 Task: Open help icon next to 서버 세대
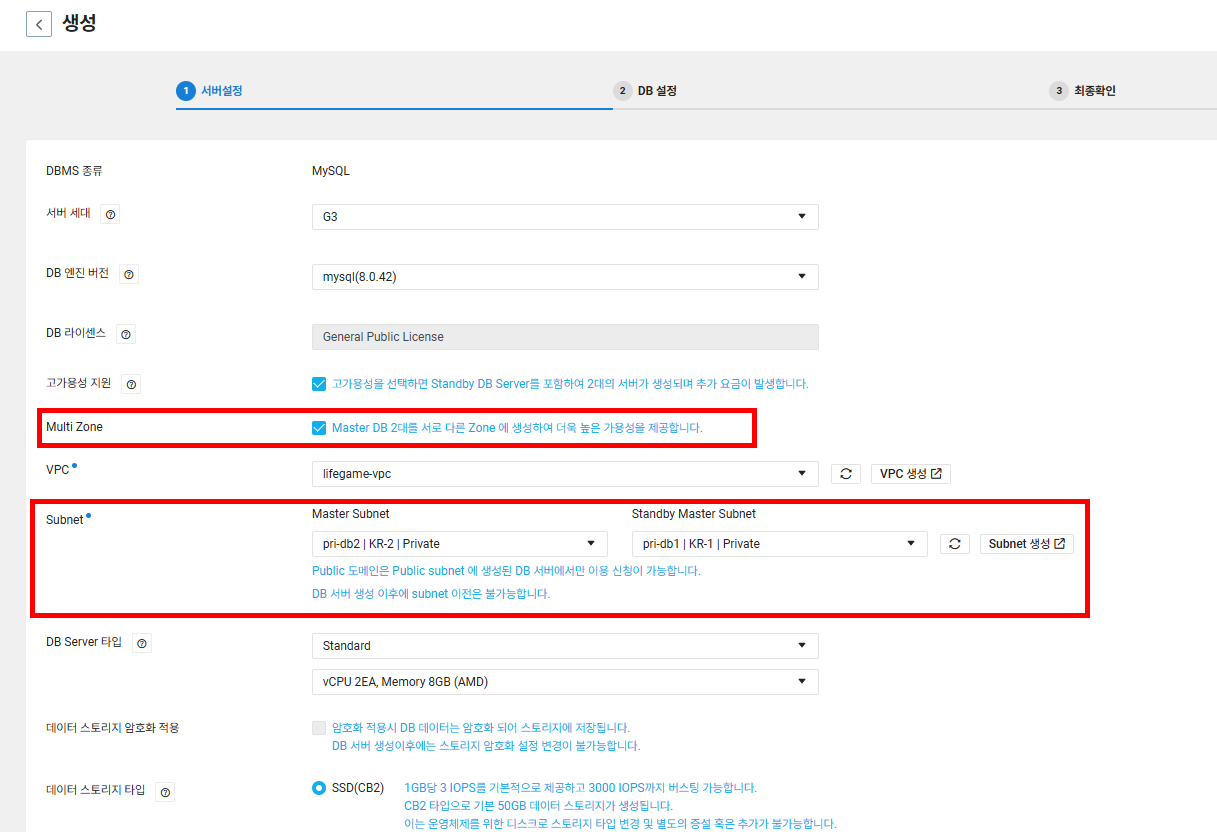(x=110, y=214)
